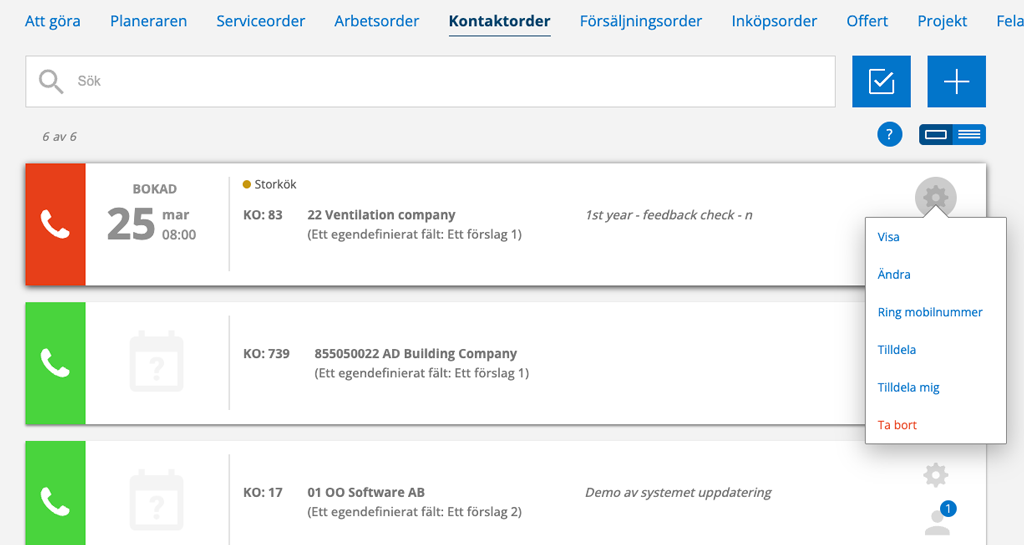Image resolution: width=1024 pixels, height=545 pixels.
Task: Click the red phone icon for KO 83
Action: [x=56, y=224]
